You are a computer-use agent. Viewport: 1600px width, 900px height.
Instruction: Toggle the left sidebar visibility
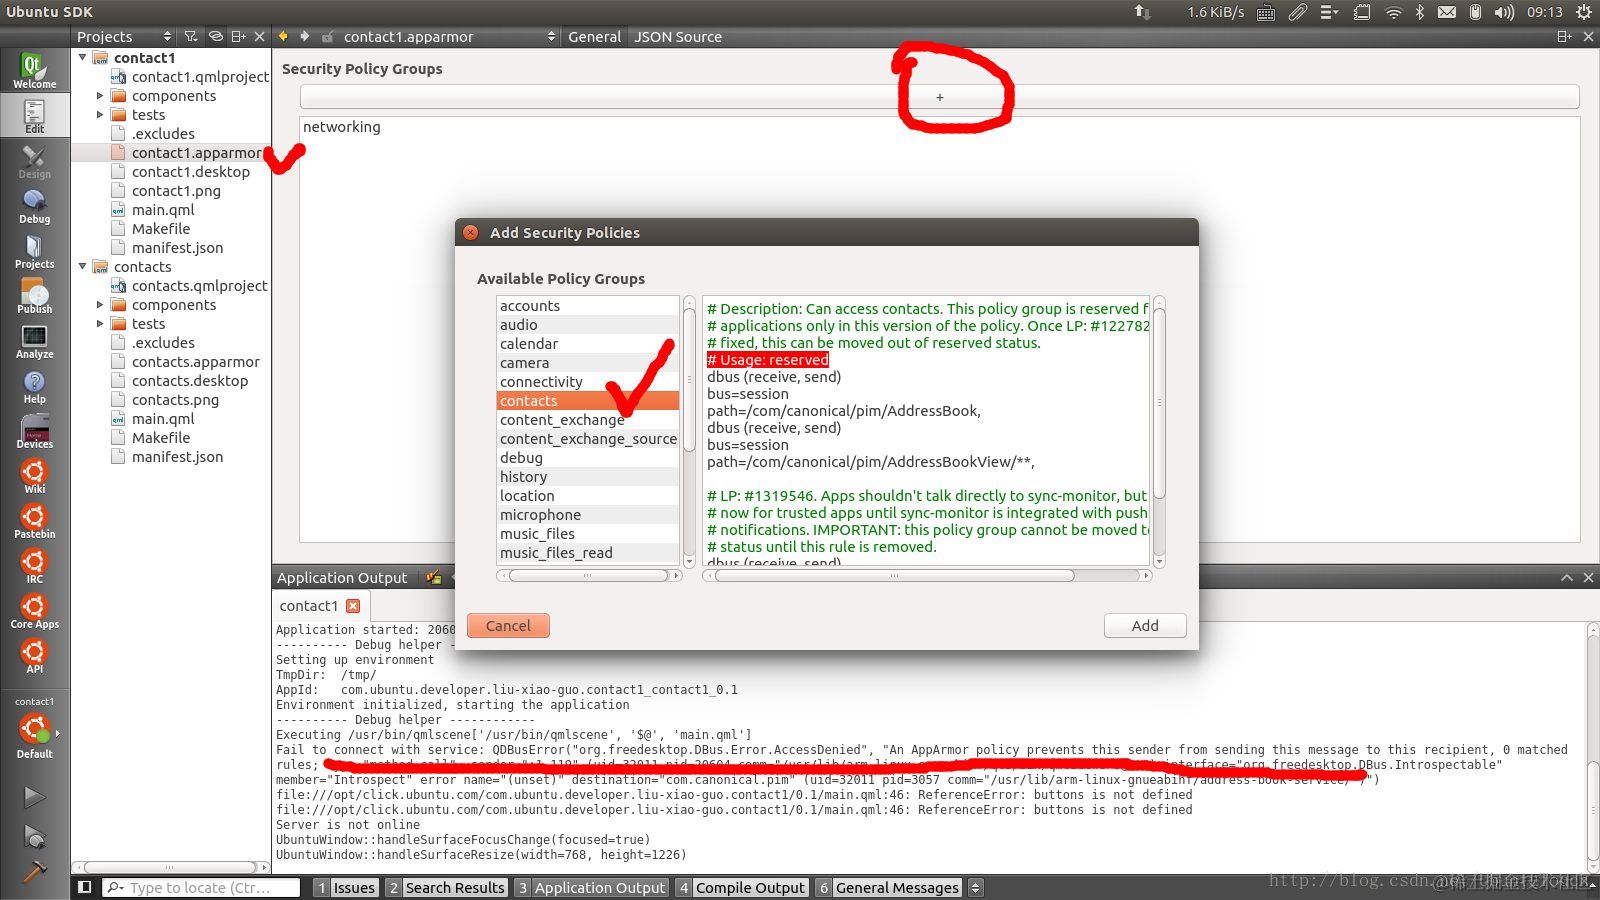pos(85,887)
